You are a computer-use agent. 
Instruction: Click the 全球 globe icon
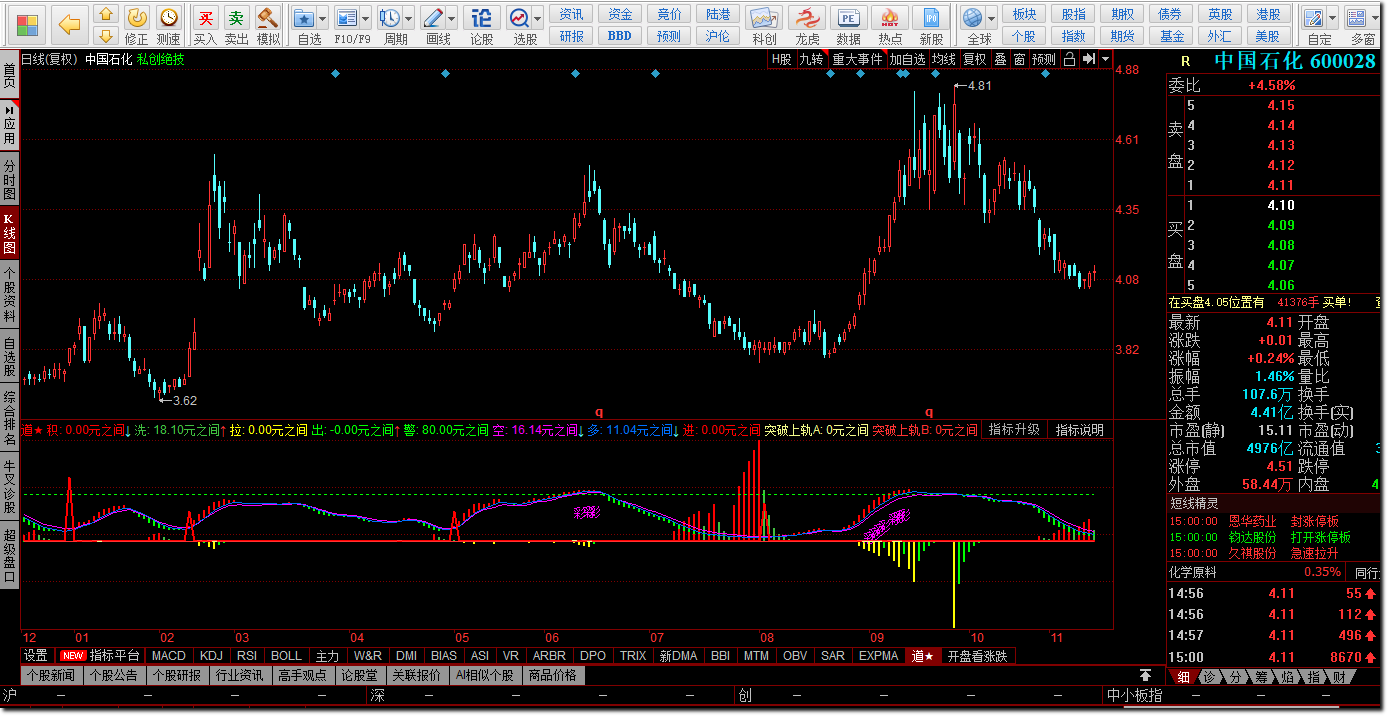[x=972, y=17]
